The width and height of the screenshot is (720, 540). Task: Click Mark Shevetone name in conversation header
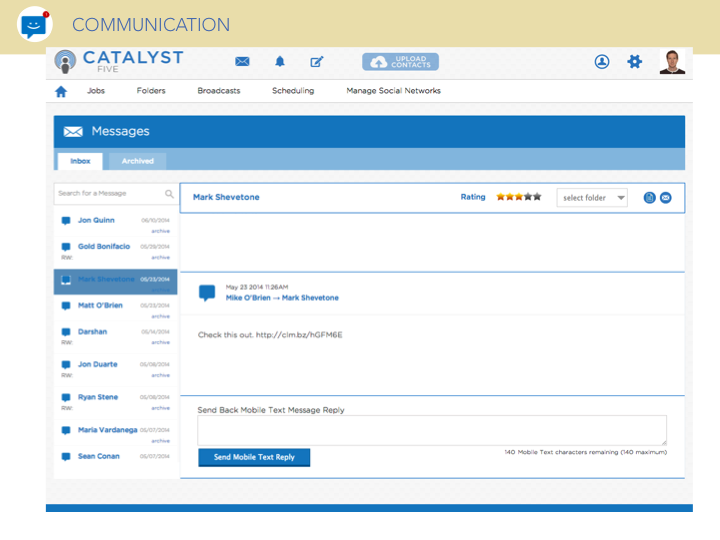click(x=226, y=197)
